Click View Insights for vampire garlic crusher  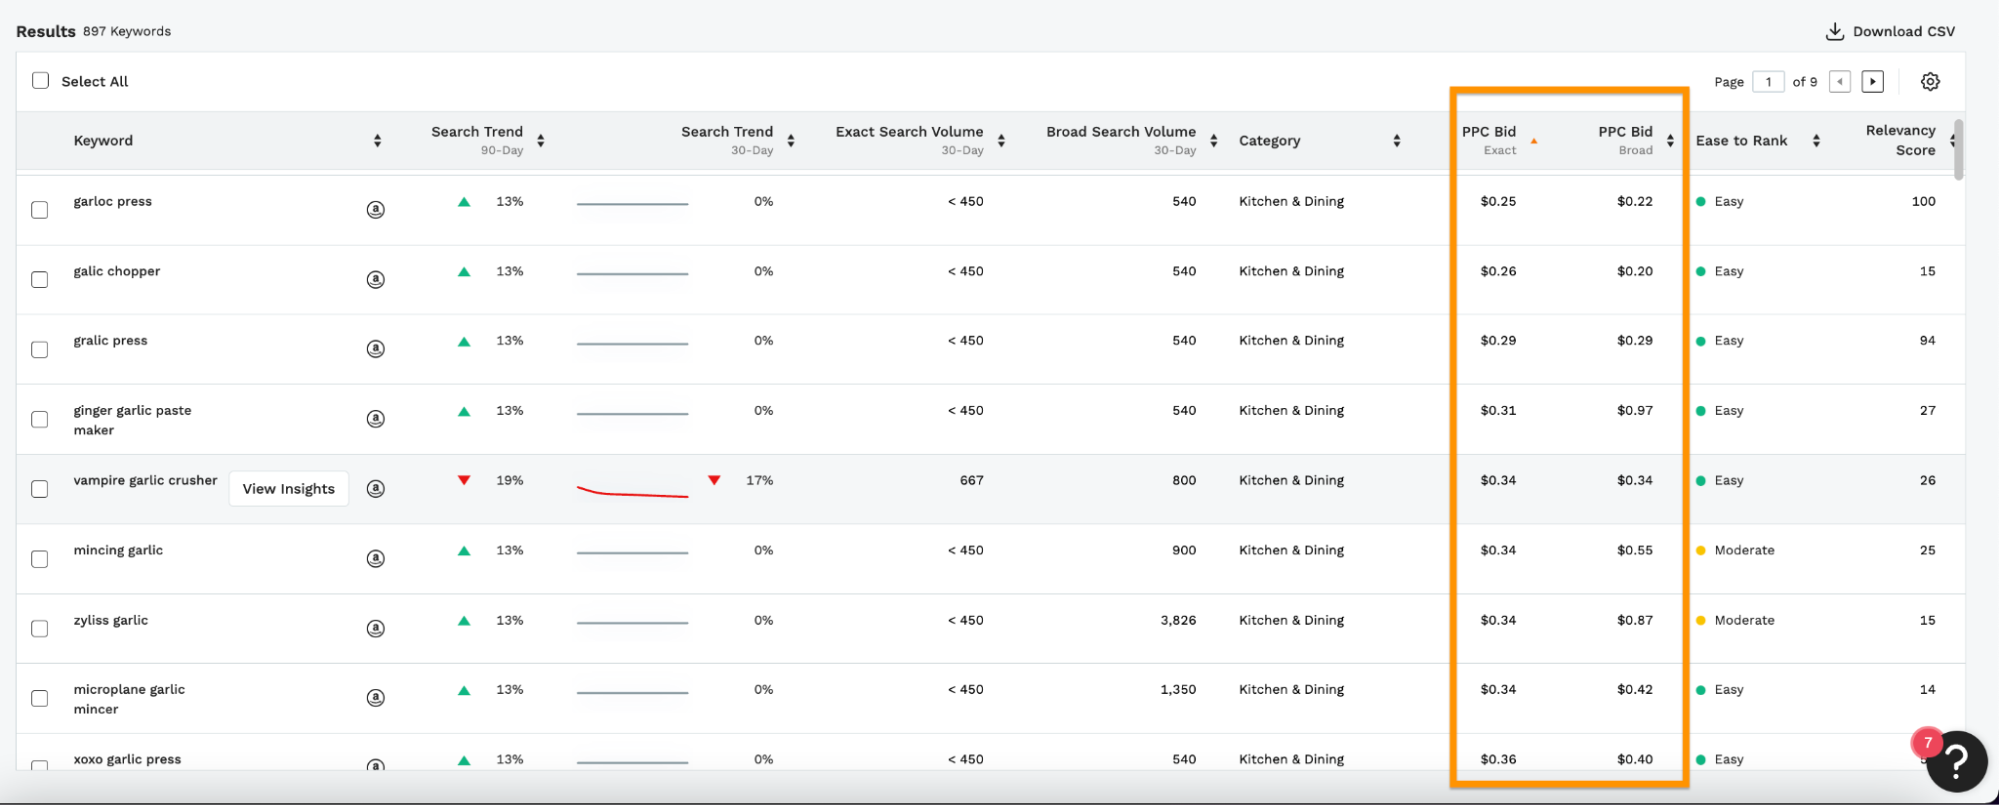[x=288, y=489]
